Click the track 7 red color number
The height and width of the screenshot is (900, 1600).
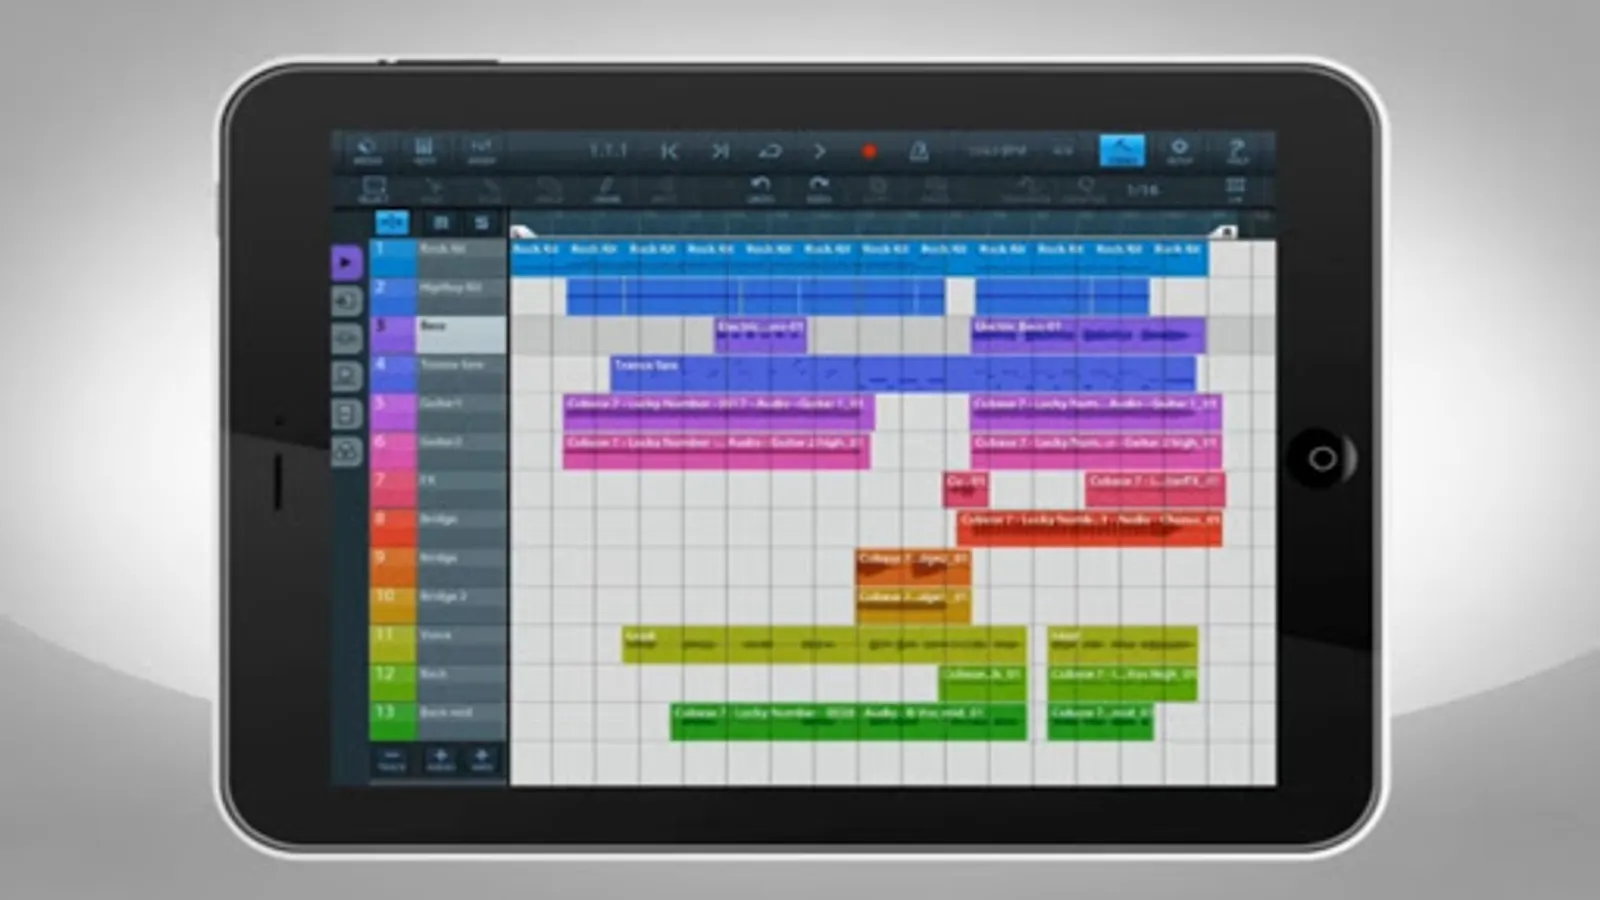point(393,490)
